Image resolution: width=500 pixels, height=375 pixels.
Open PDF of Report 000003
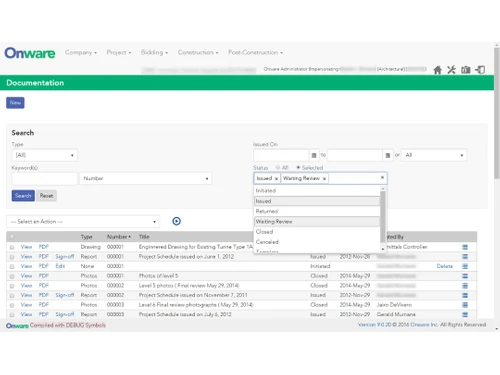44,314
